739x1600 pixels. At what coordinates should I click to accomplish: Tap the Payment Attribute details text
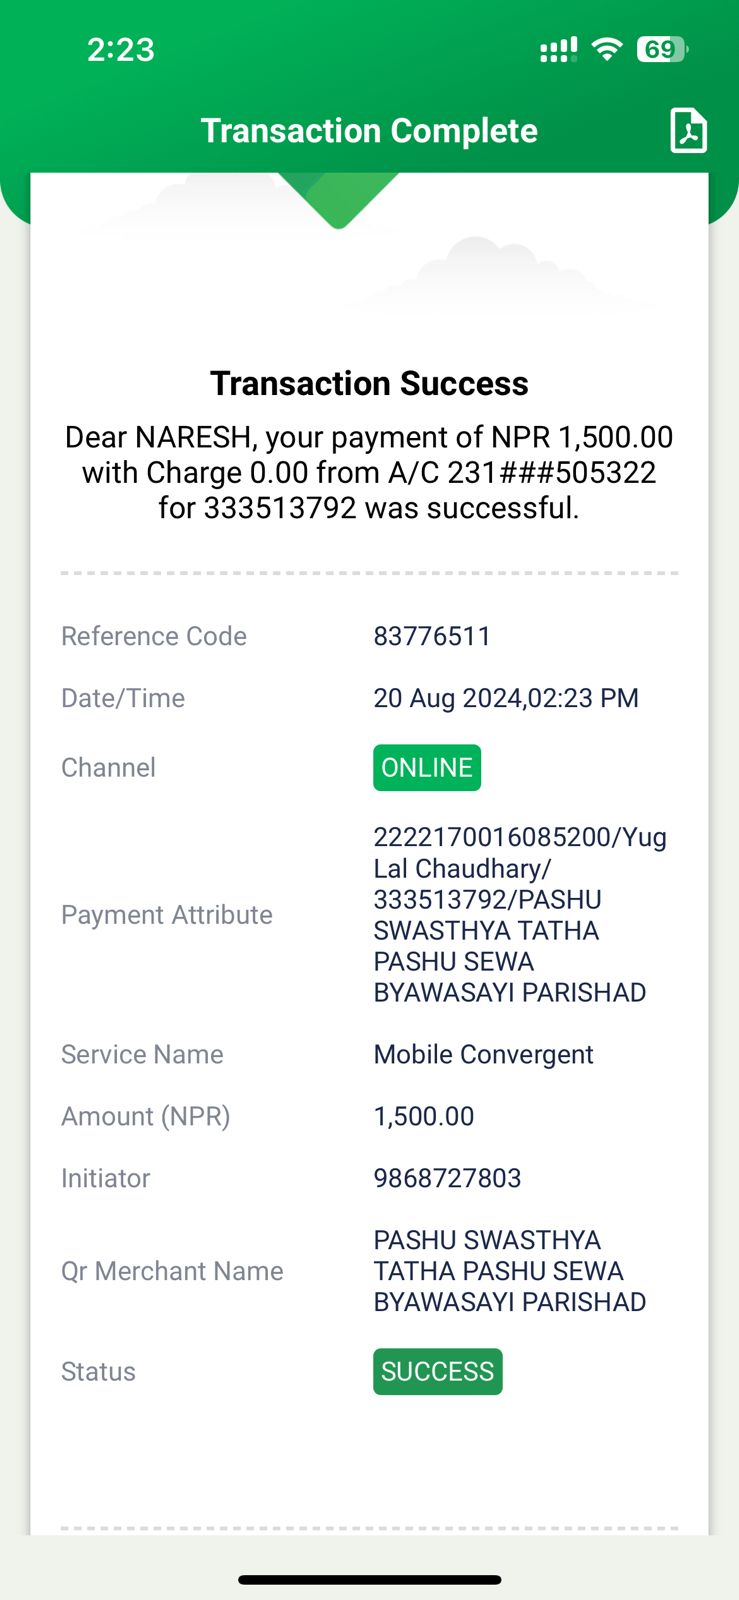520,915
